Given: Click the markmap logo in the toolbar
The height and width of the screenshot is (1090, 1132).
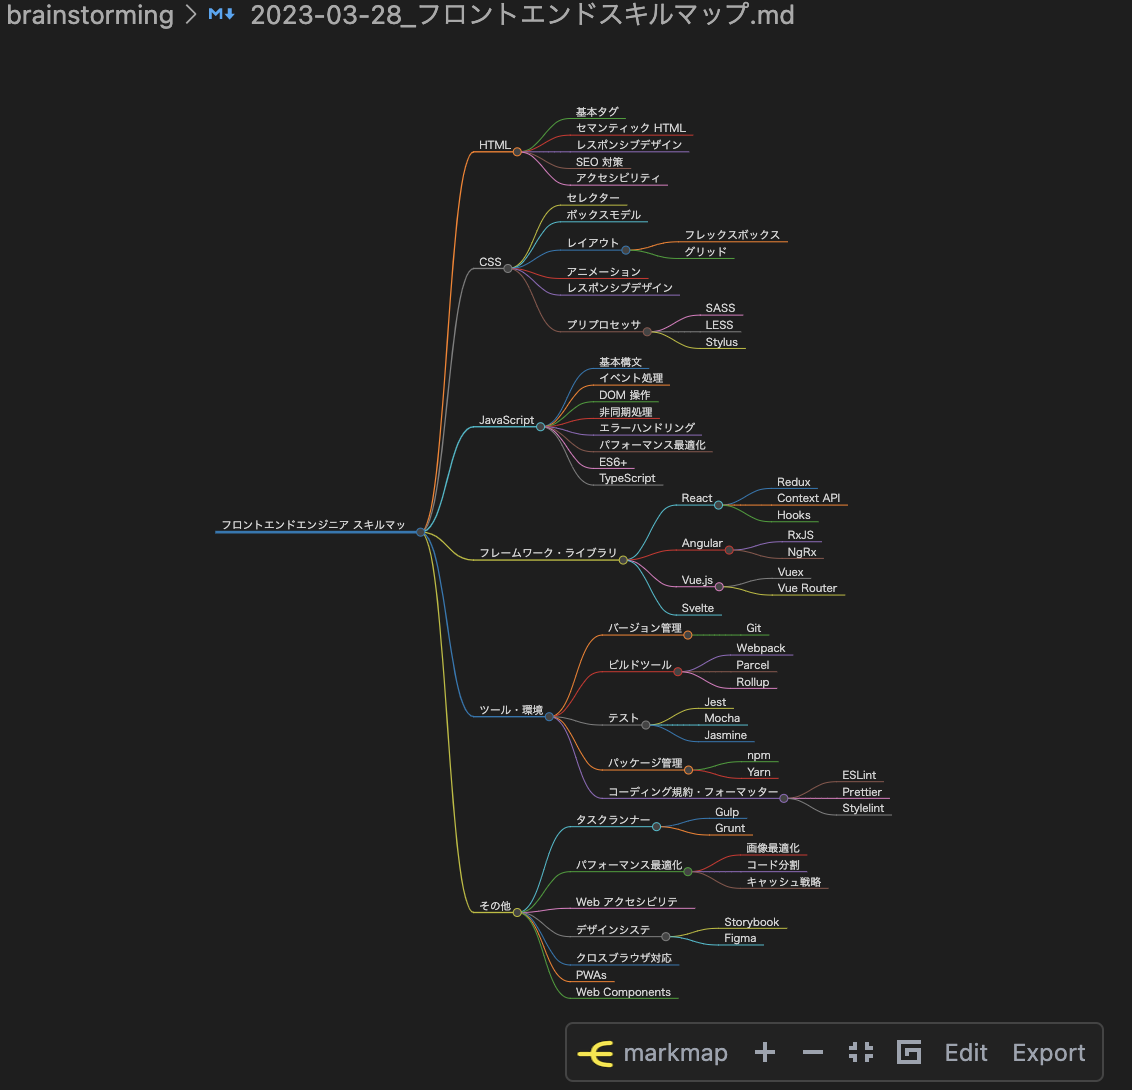Looking at the screenshot, I should [x=598, y=1052].
